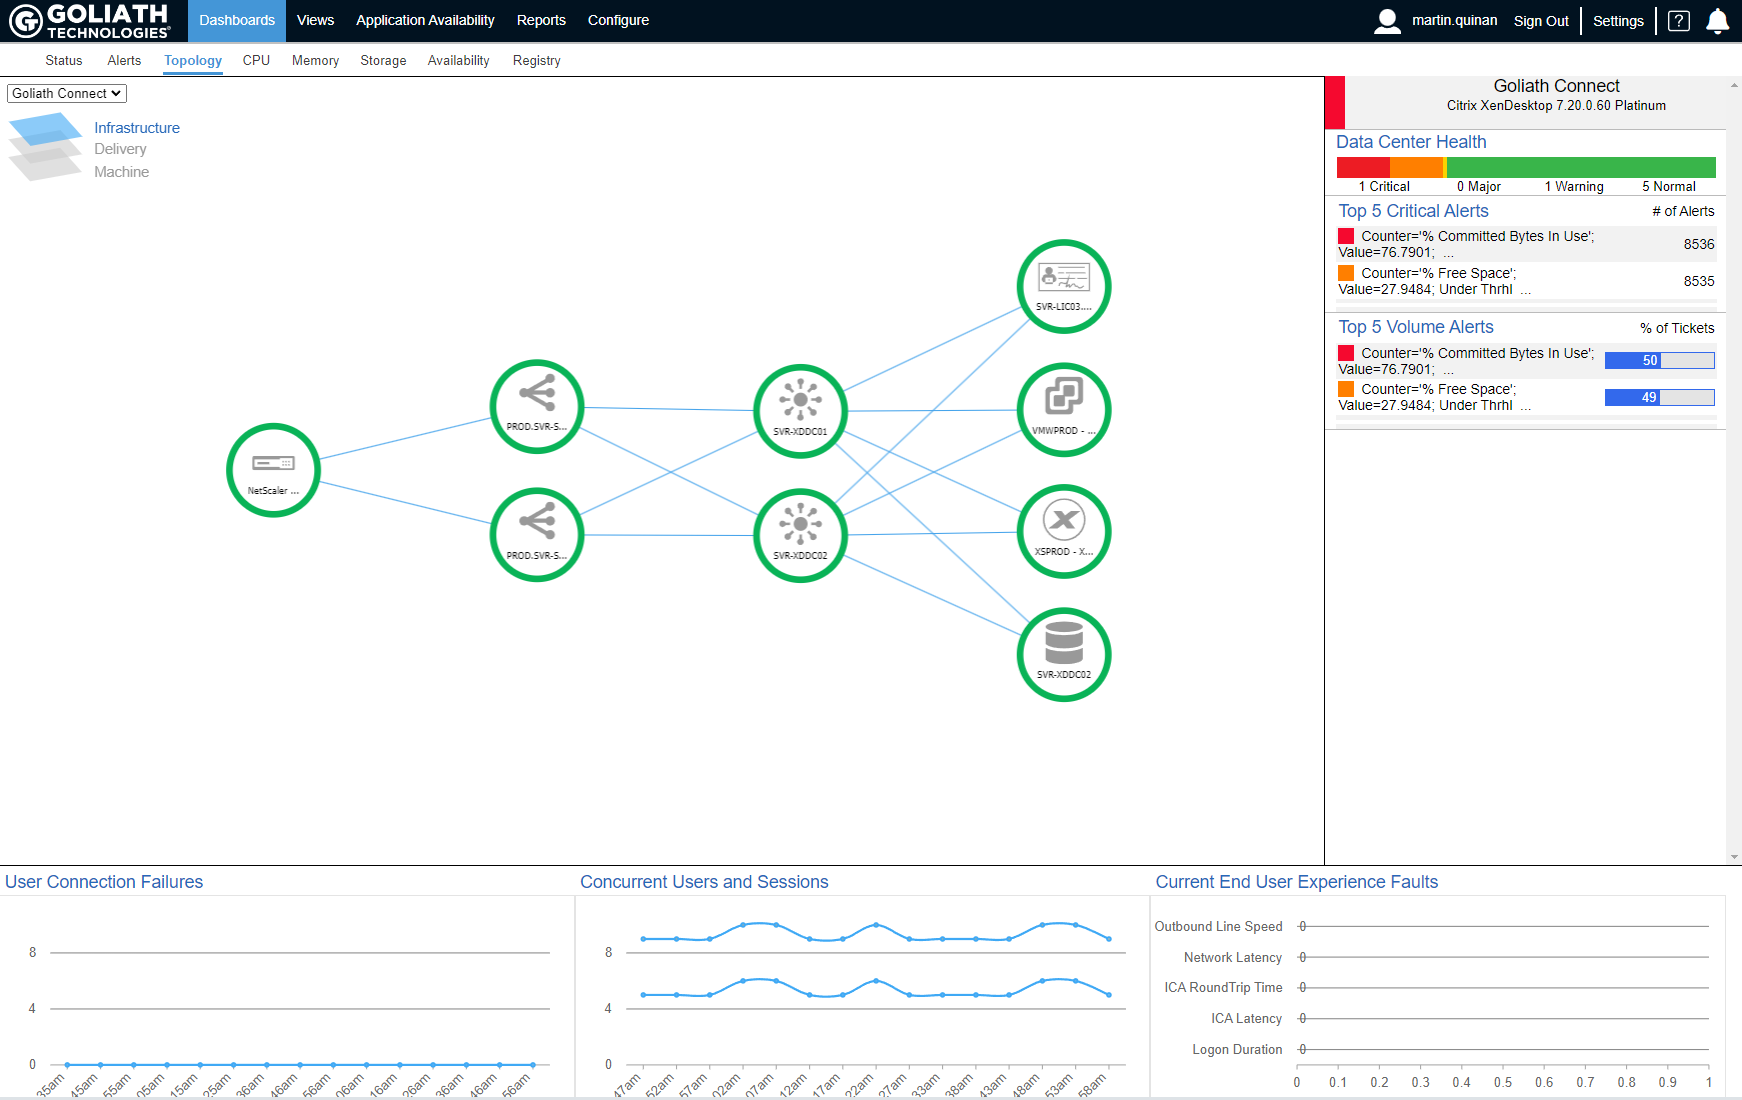Click the martin.quinan user profile icon

(x=1387, y=20)
